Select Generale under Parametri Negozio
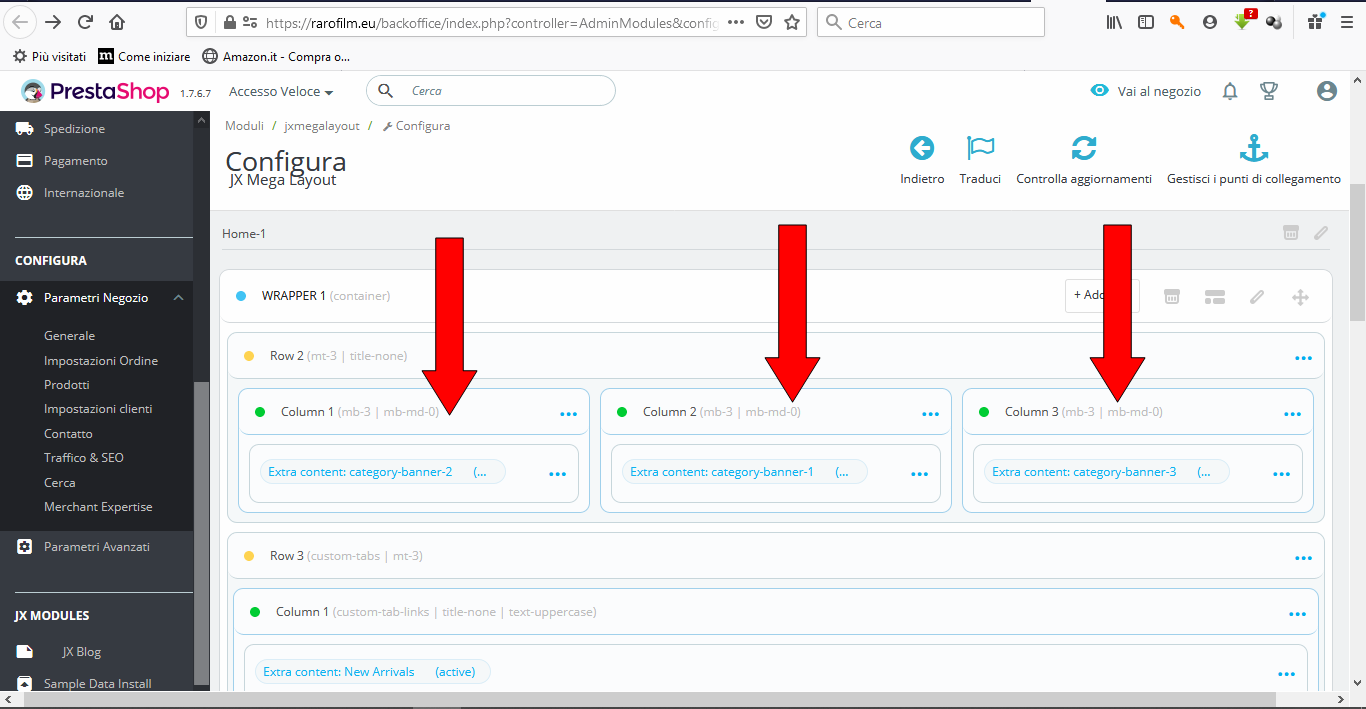Screen dimensions: 1366x709 [70, 335]
